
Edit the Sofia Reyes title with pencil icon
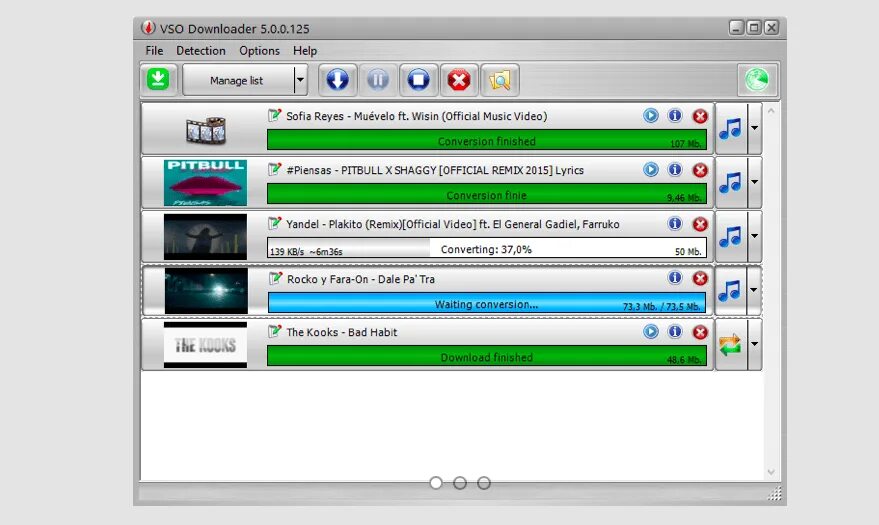(x=275, y=115)
